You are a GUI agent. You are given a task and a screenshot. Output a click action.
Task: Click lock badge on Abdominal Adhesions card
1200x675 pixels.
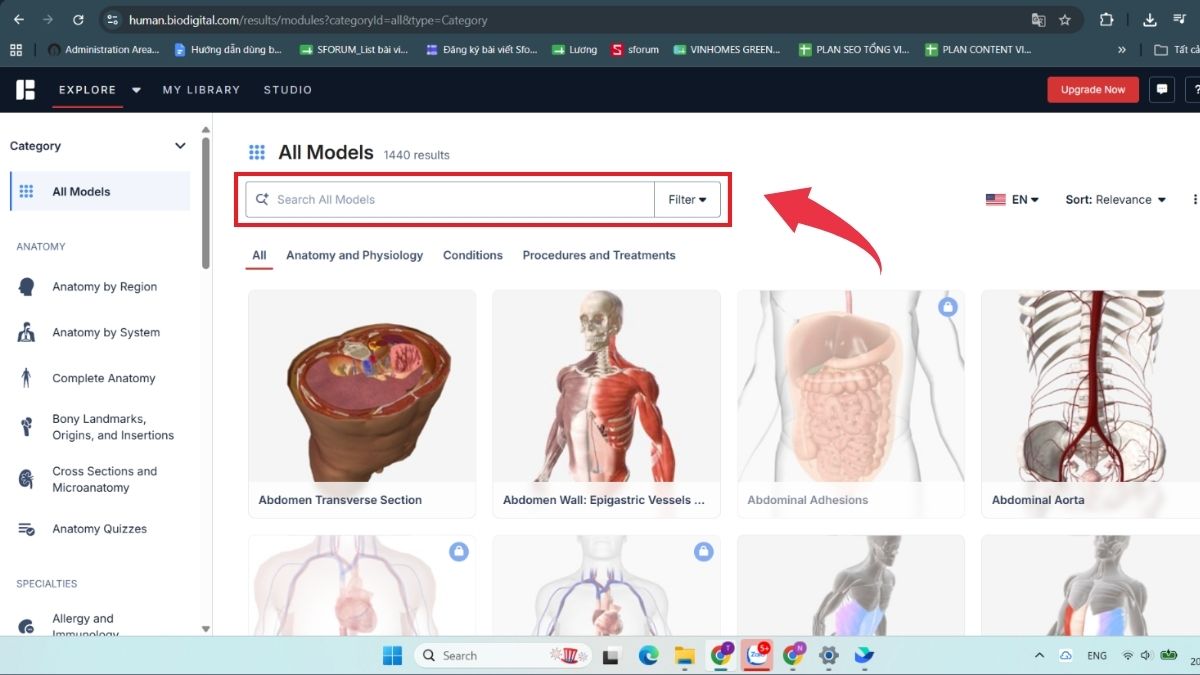coord(947,307)
